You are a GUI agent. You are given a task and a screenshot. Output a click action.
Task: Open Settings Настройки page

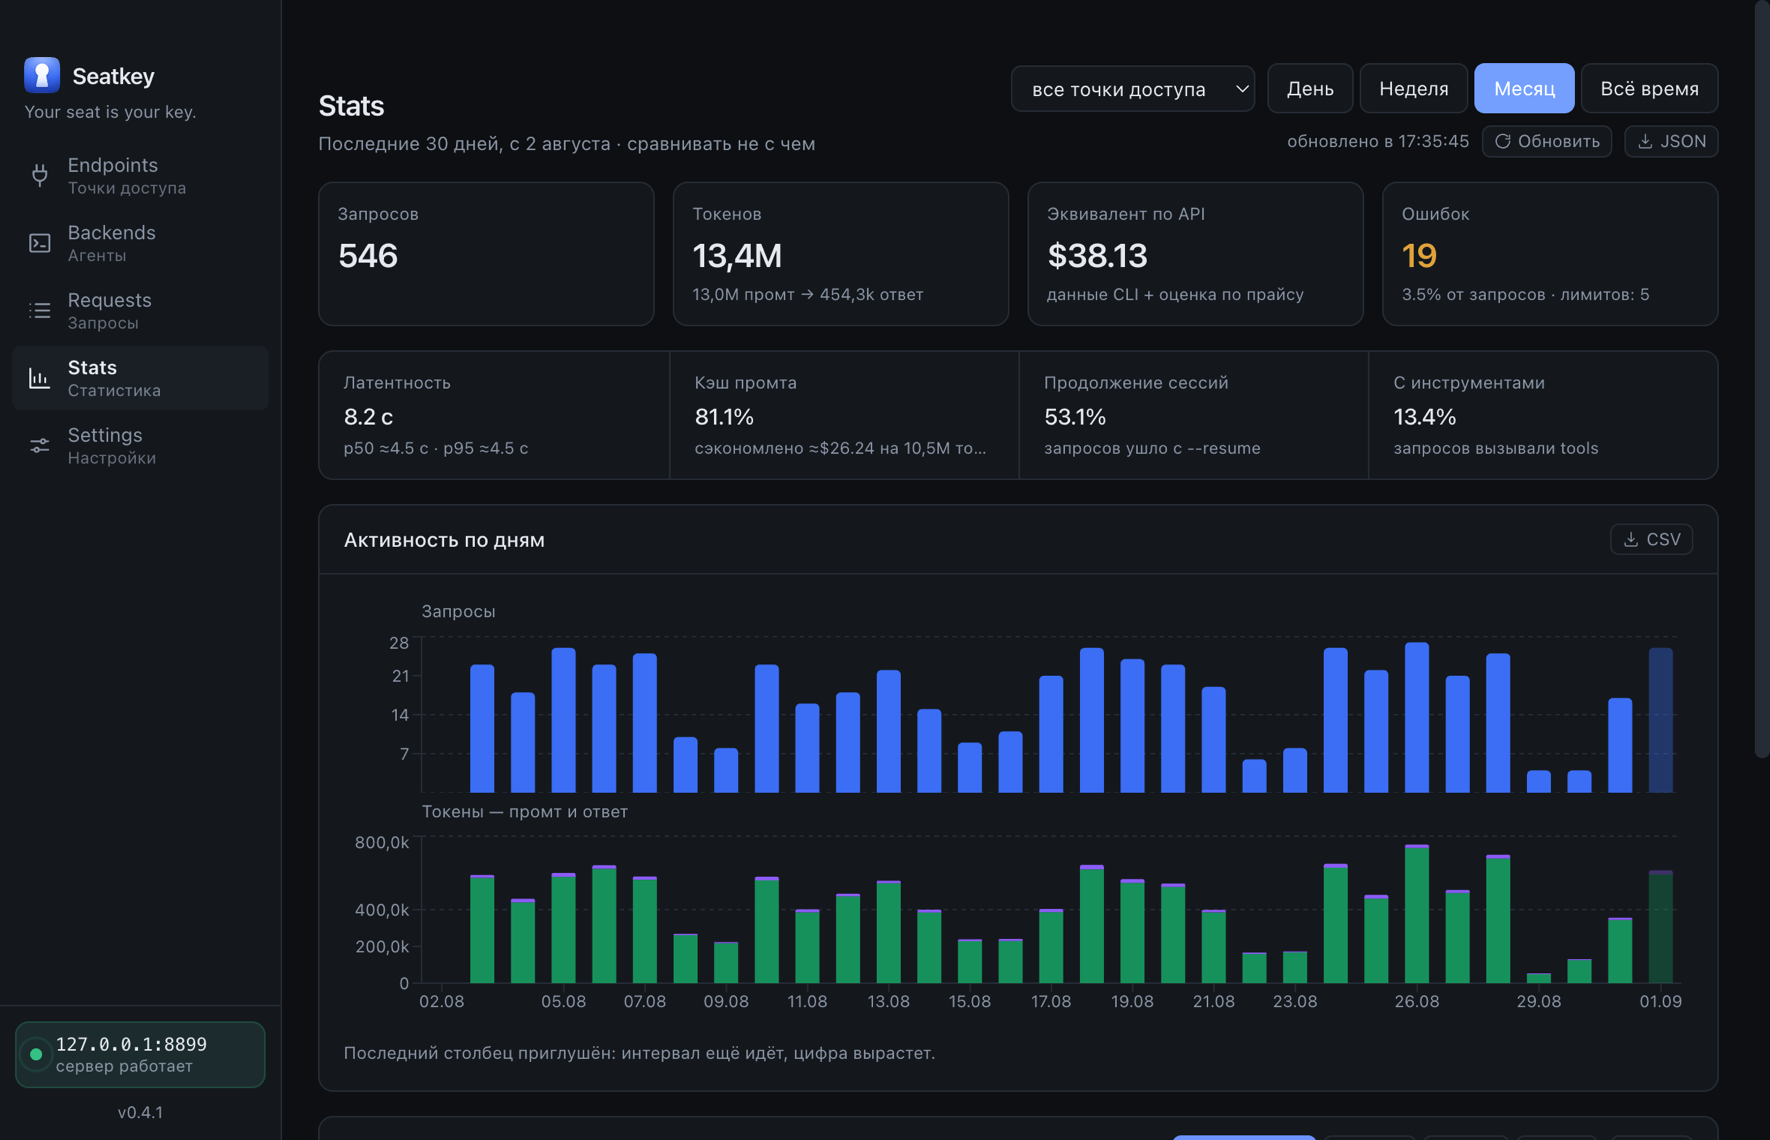pyautogui.click(x=140, y=446)
